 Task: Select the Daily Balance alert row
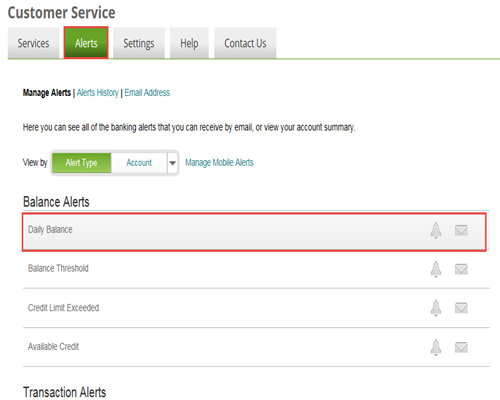(x=254, y=232)
